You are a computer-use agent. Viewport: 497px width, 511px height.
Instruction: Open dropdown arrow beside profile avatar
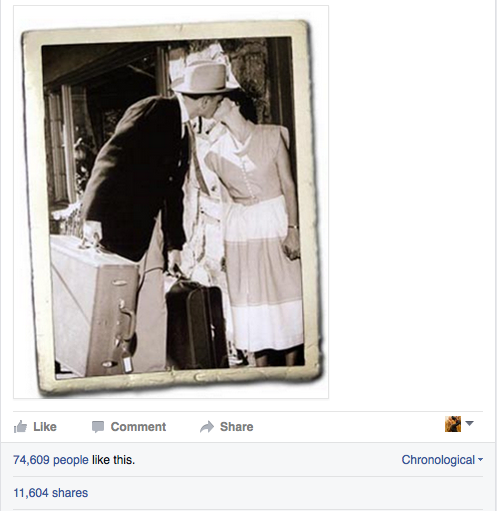[x=469, y=424]
